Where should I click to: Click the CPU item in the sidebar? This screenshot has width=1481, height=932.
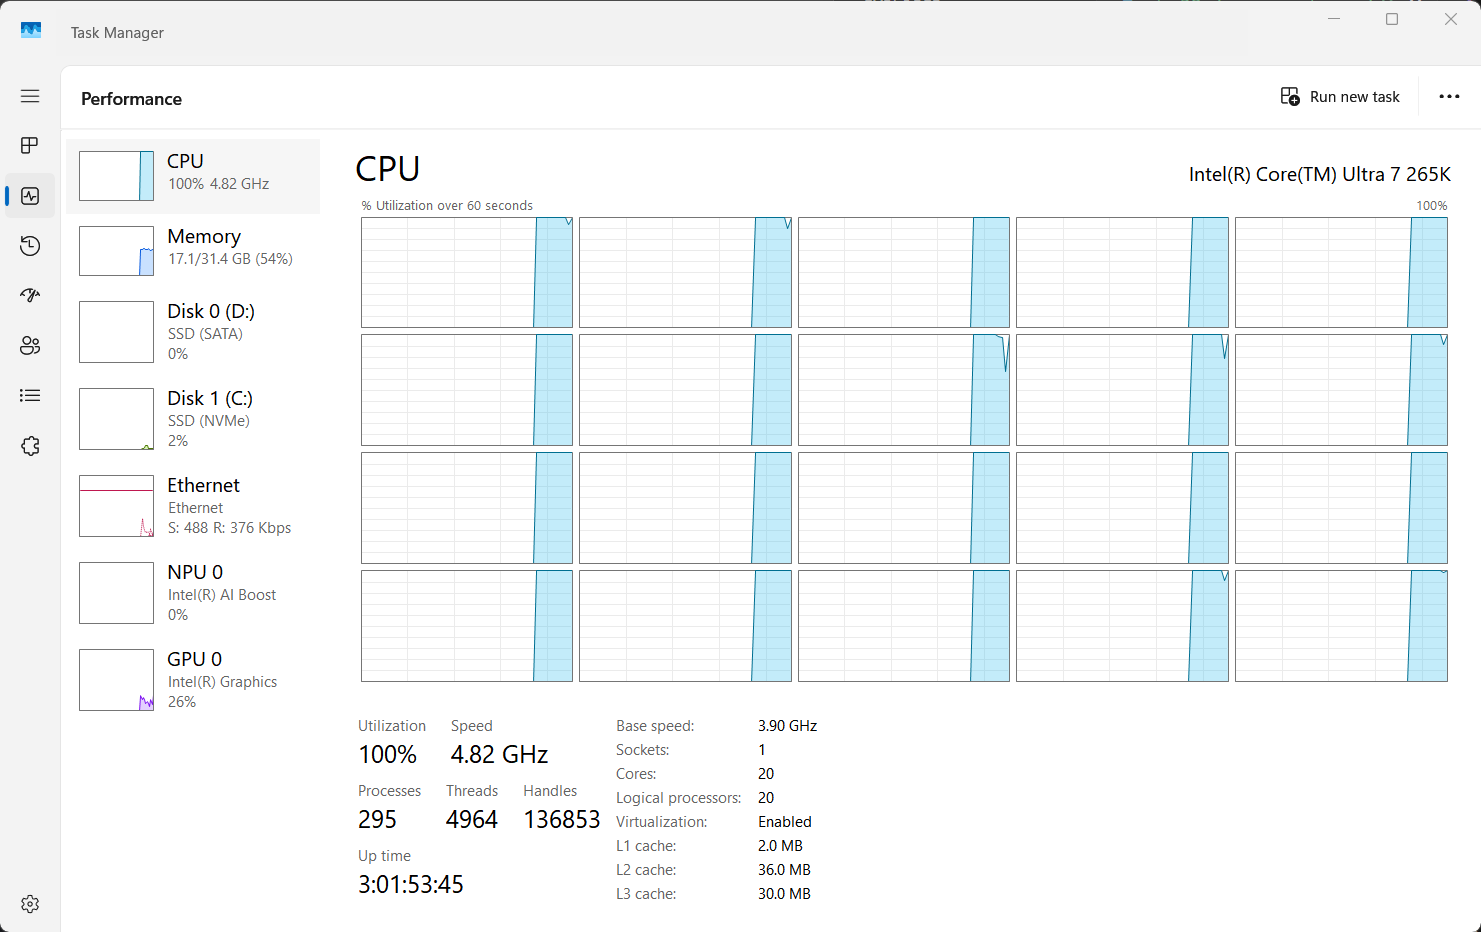(193, 176)
